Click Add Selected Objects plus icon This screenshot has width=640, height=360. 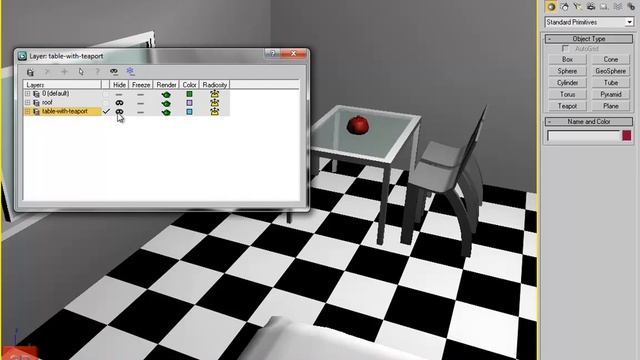click(64, 72)
